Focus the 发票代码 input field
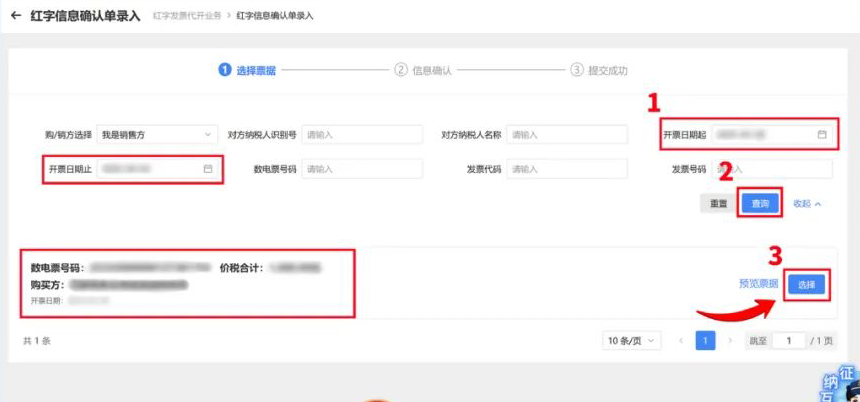 tap(567, 169)
